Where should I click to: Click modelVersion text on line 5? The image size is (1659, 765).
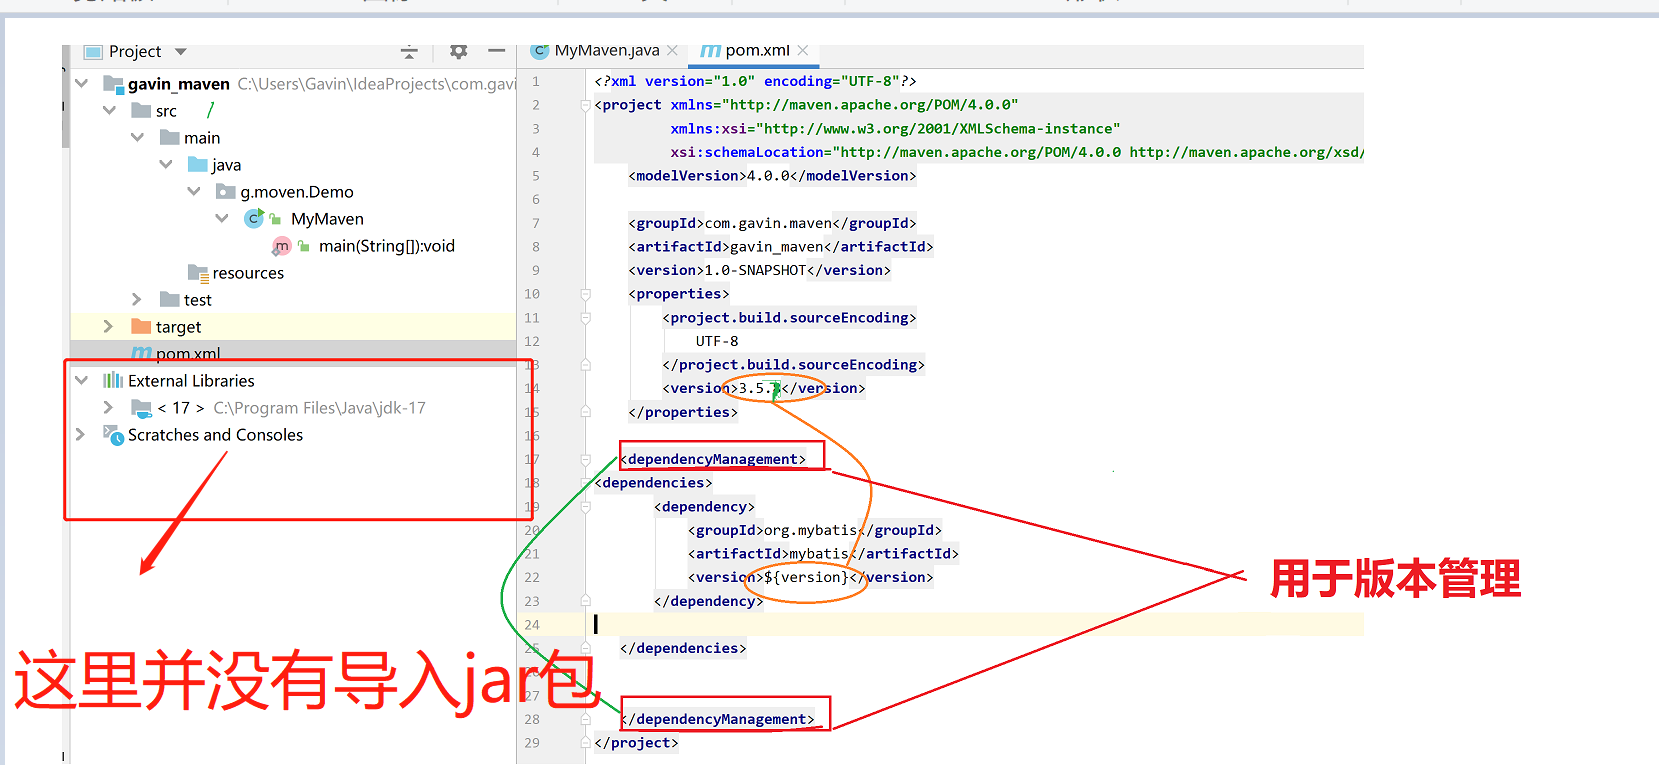[772, 176]
